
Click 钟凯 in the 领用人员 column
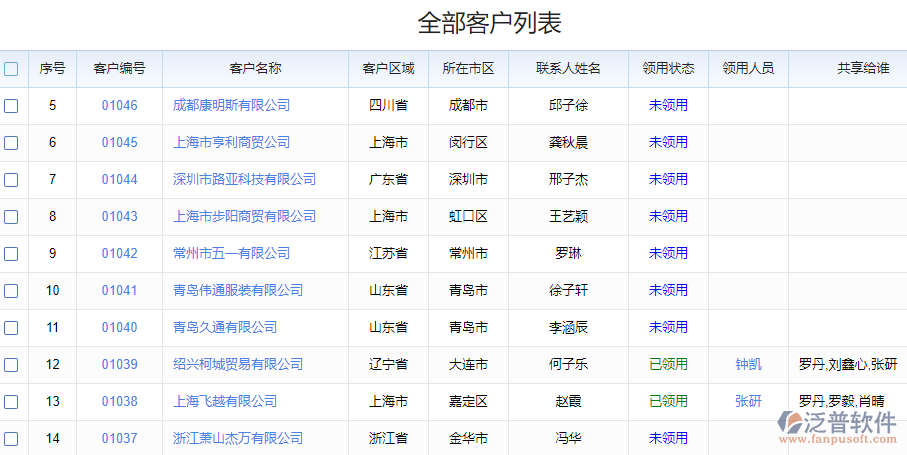tap(748, 364)
